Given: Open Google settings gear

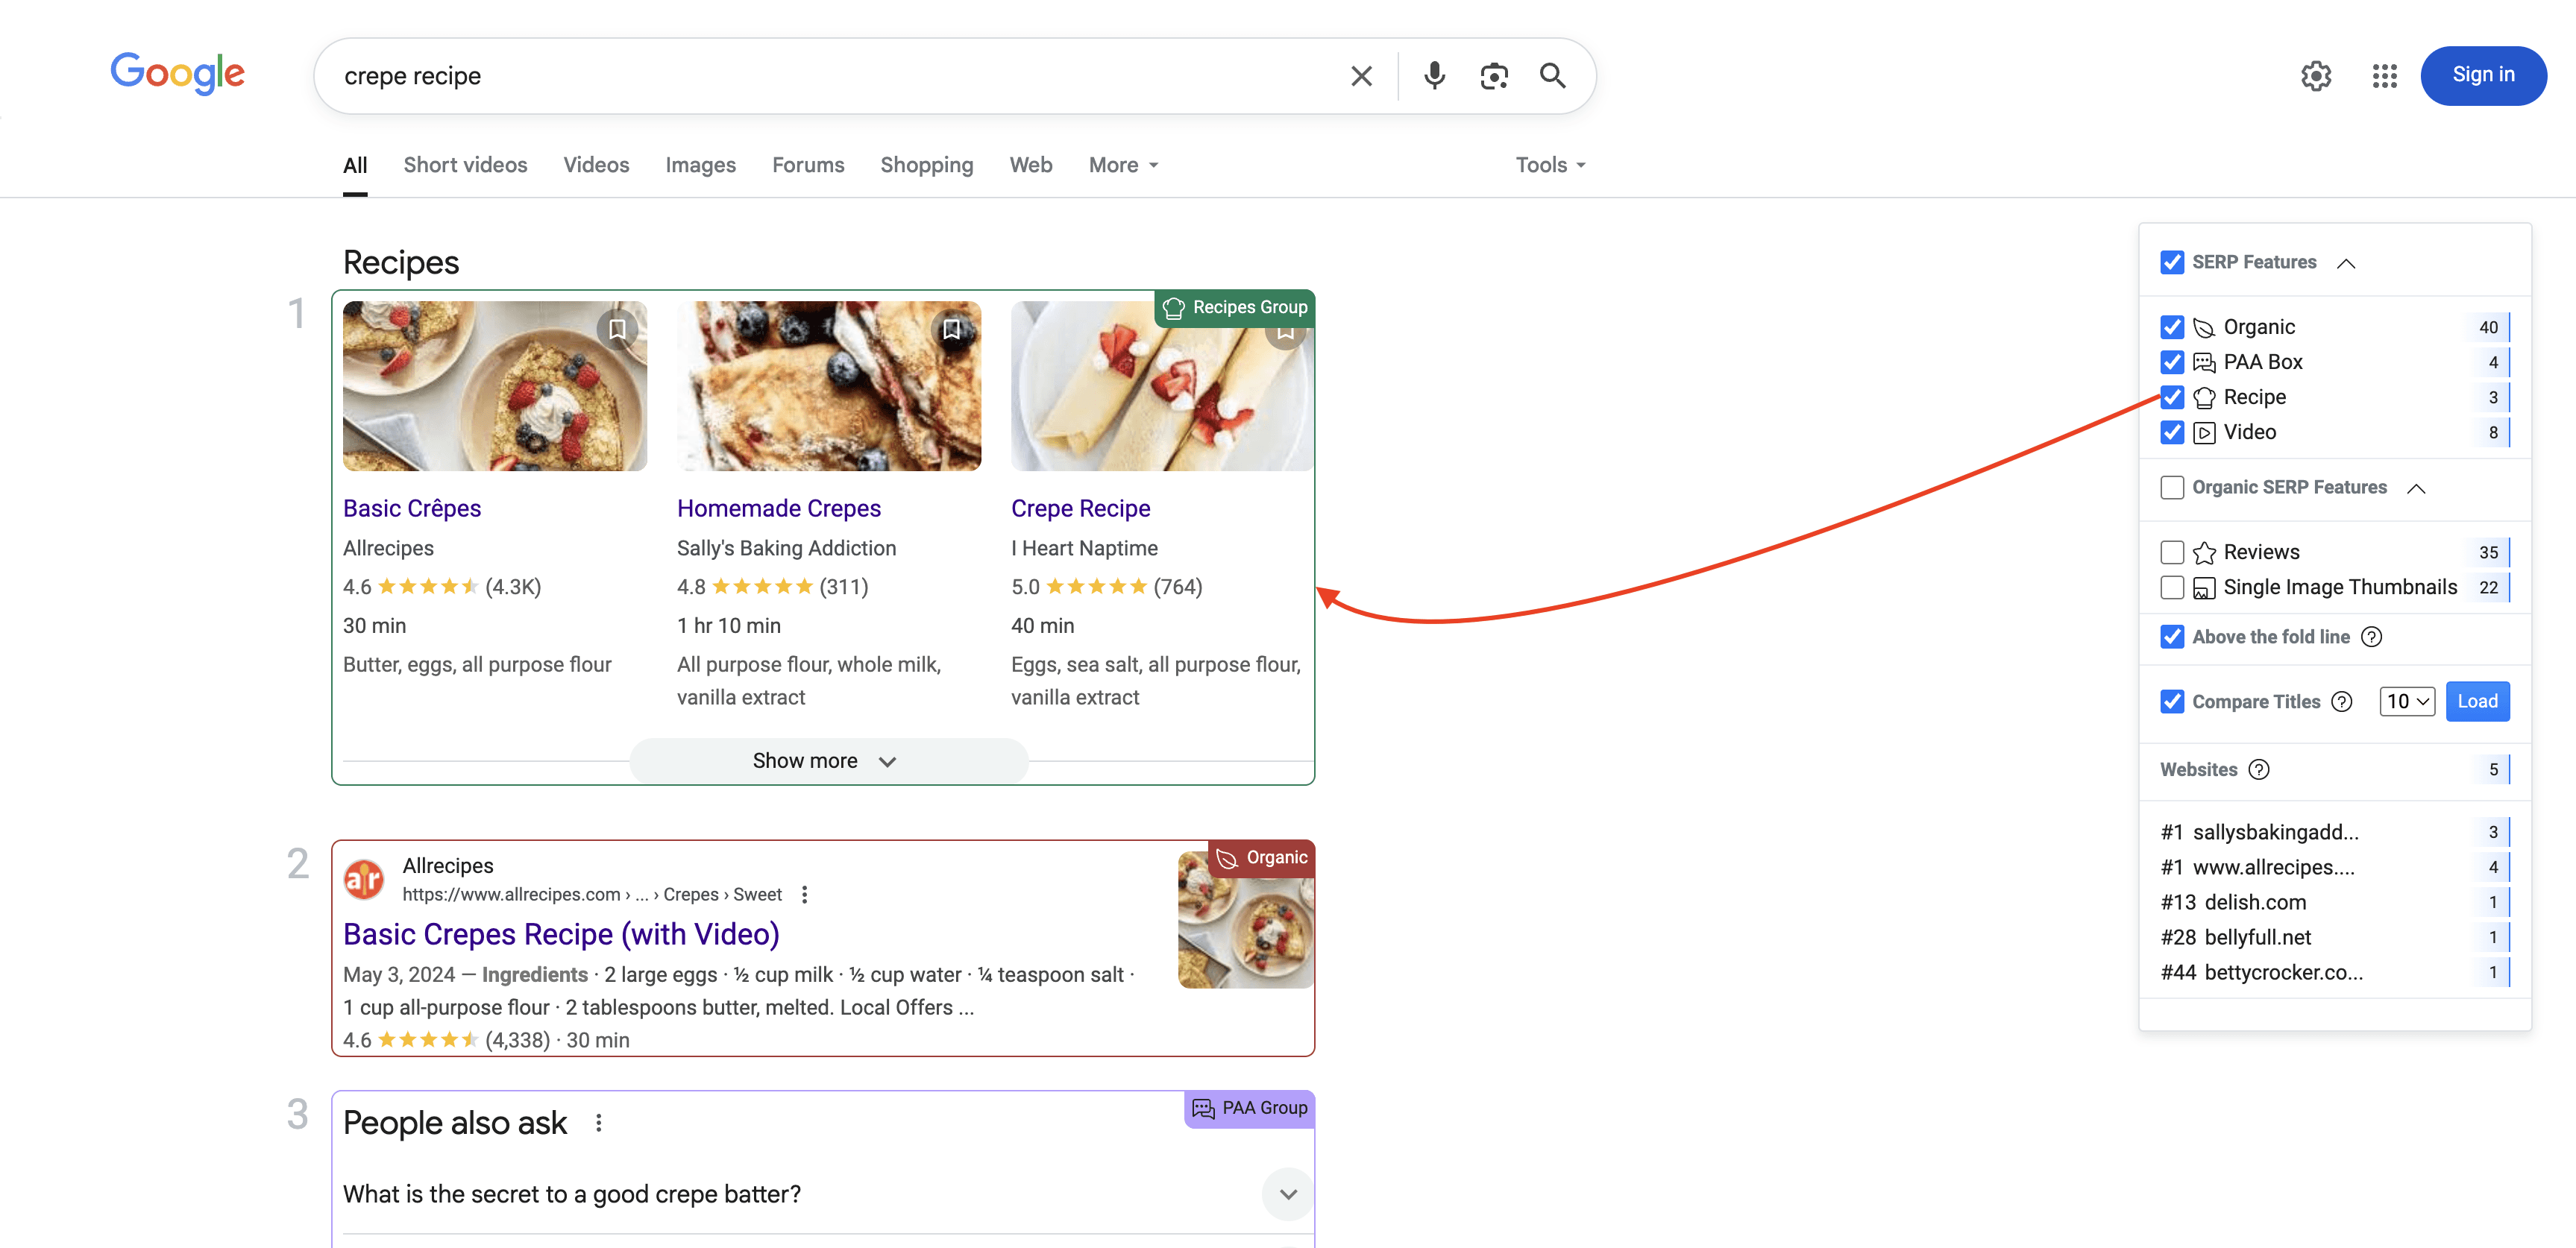Looking at the screenshot, I should pos(2316,76).
